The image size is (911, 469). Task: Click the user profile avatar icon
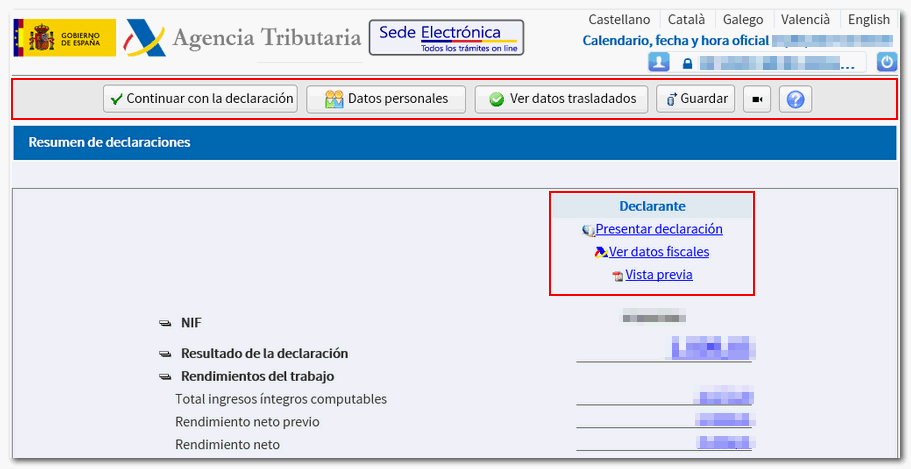tap(658, 62)
